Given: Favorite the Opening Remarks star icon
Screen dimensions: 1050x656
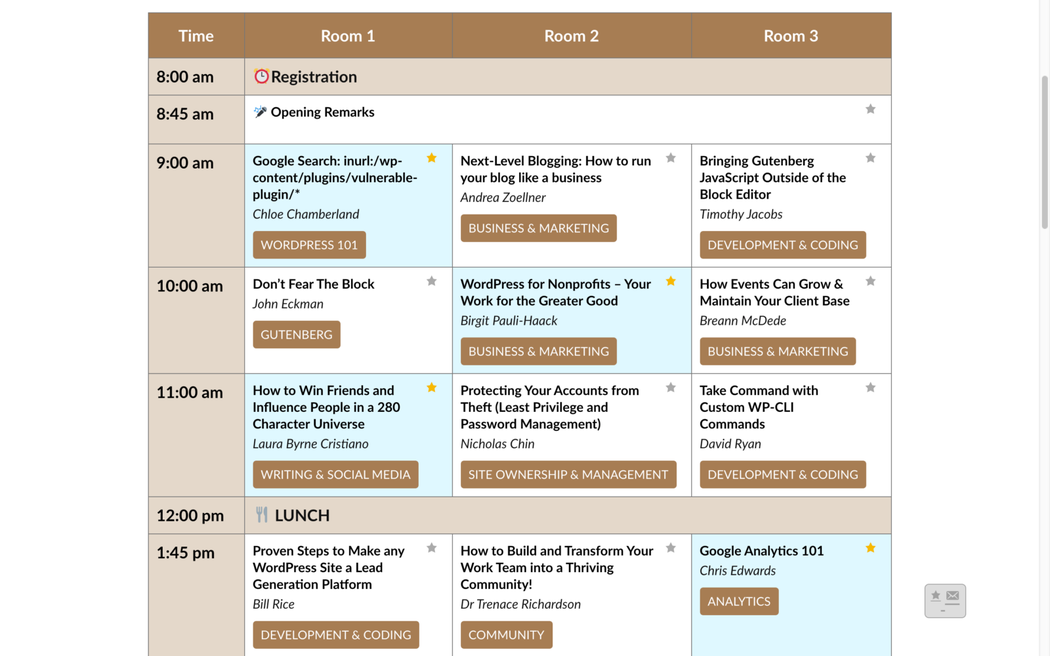Looking at the screenshot, I should (870, 109).
